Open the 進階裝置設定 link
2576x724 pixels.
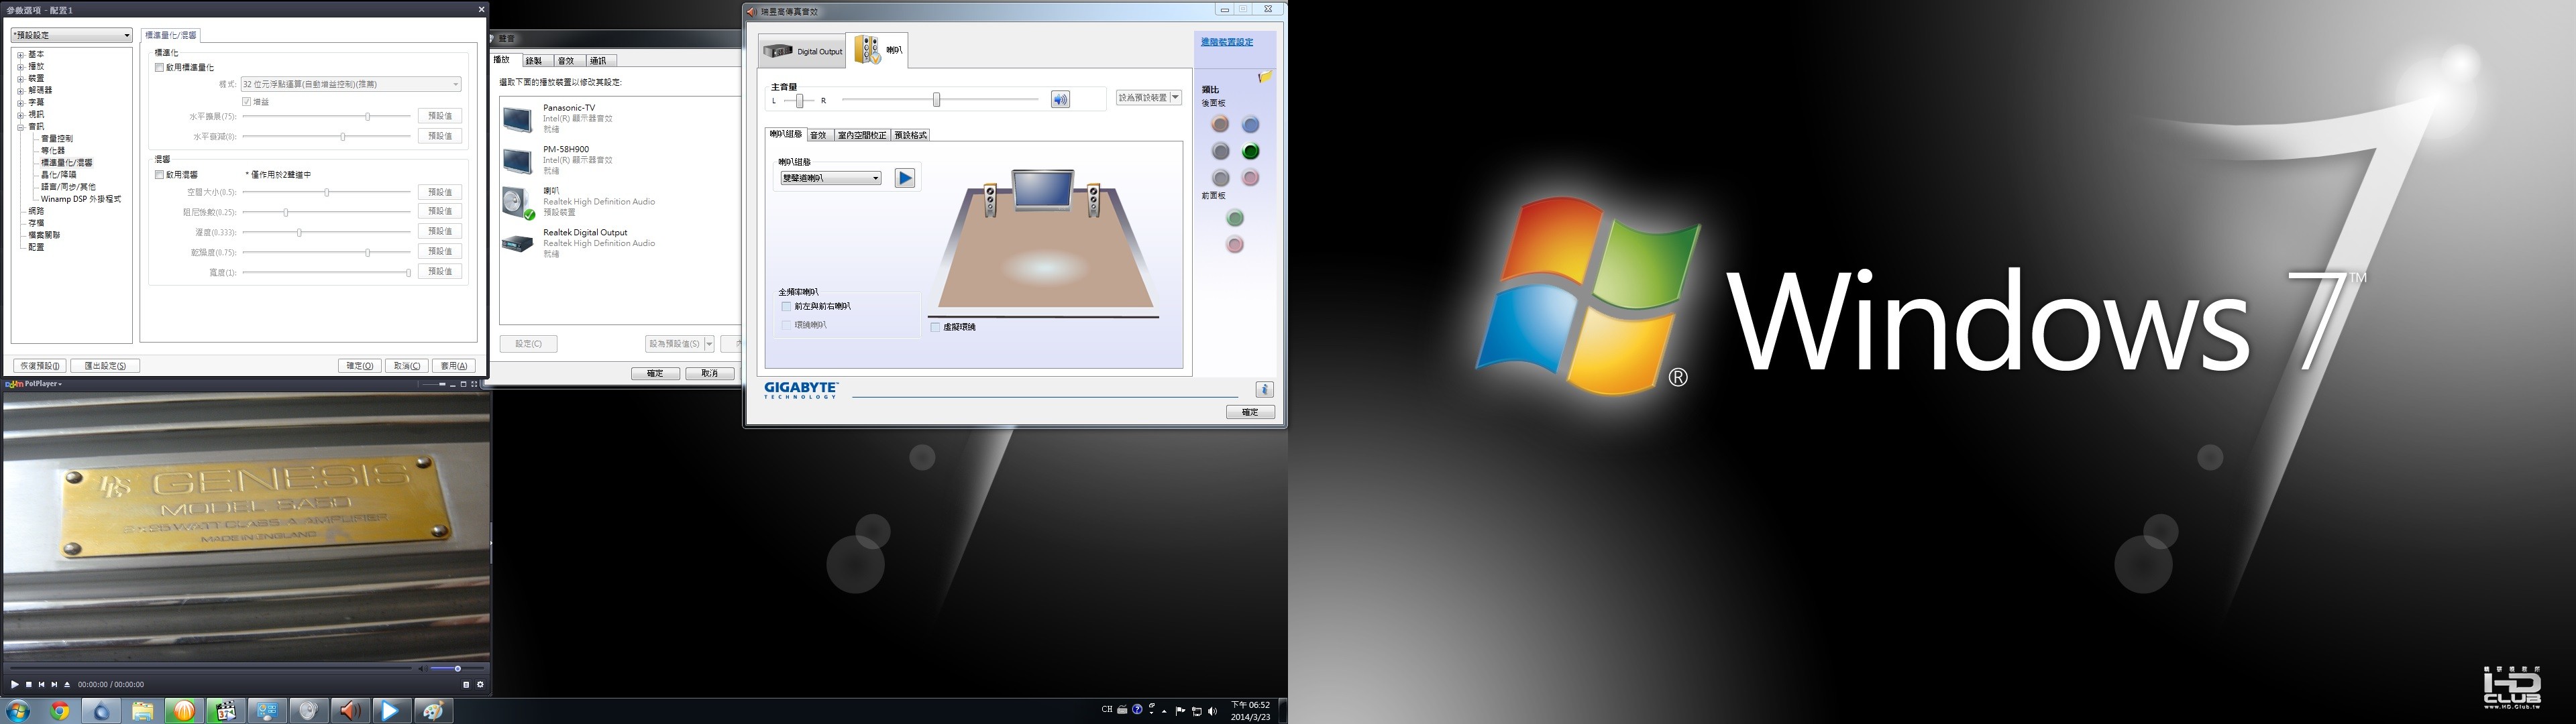1227,42
